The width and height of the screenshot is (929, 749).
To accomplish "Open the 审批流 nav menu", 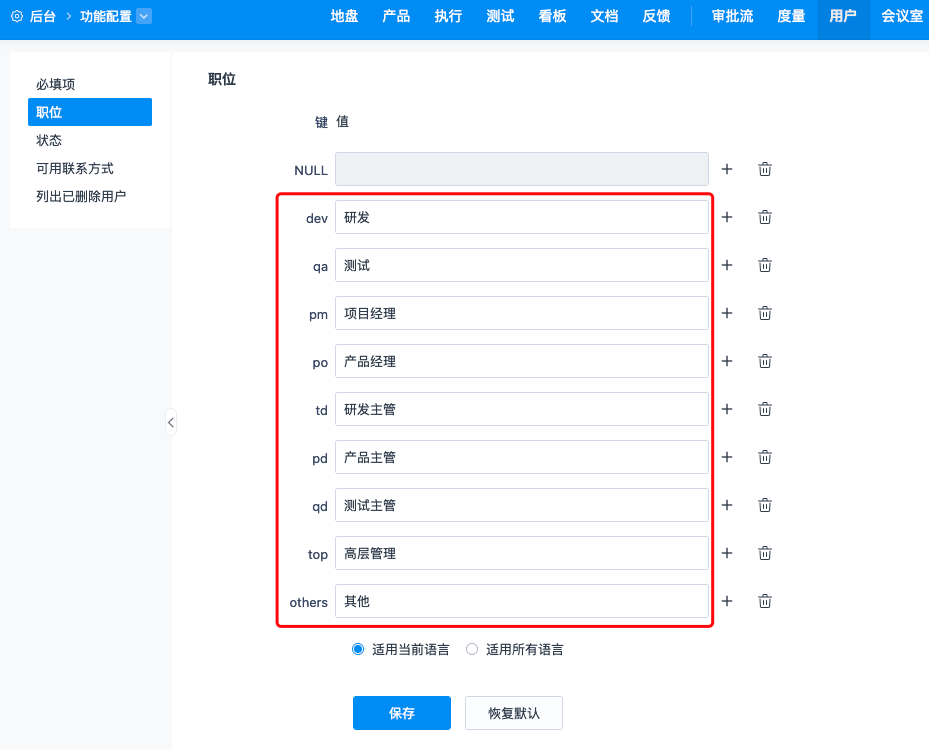I will tap(733, 17).
